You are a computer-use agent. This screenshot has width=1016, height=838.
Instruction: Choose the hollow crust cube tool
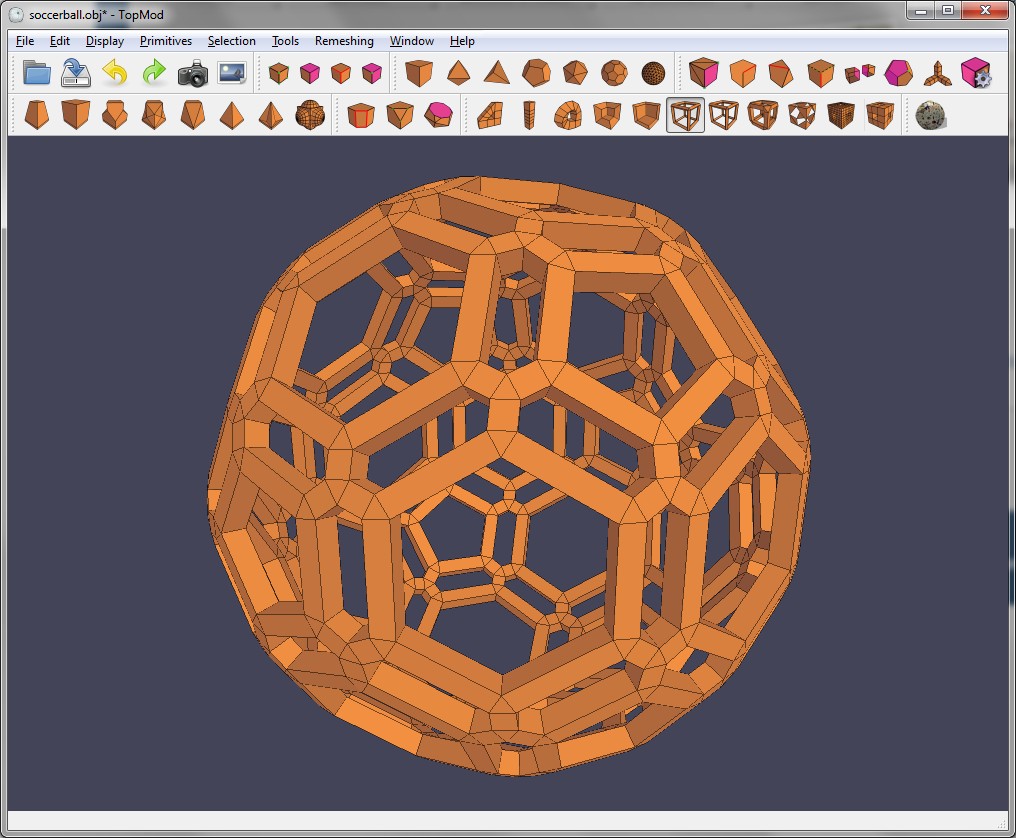click(x=607, y=115)
